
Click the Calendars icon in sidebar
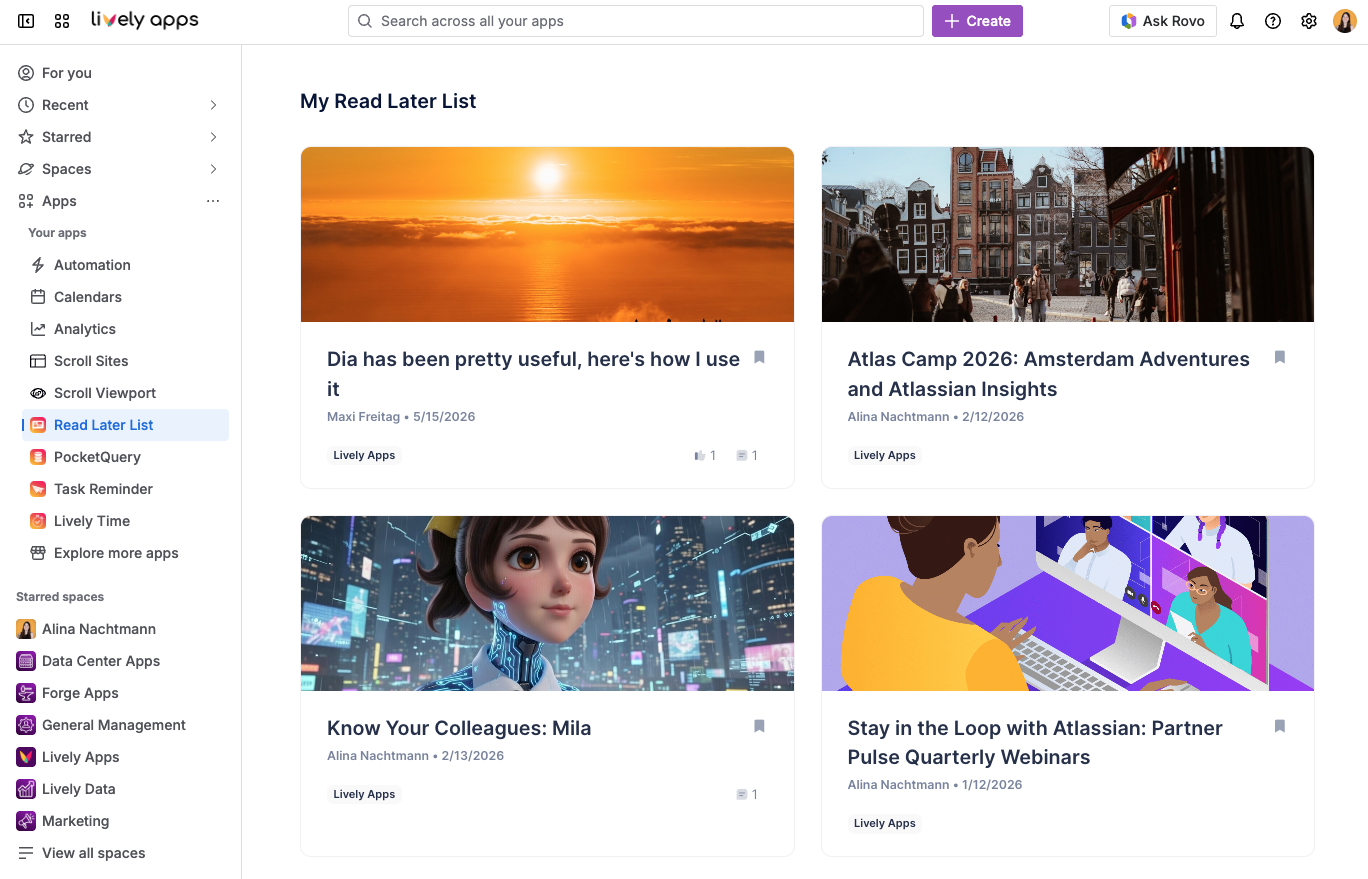[38, 297]
